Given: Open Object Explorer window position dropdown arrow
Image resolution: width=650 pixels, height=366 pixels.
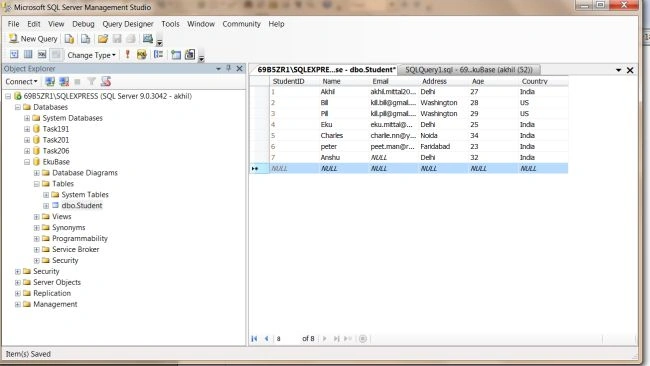Looking at the screenshot, I should click(x=218, y=69).
